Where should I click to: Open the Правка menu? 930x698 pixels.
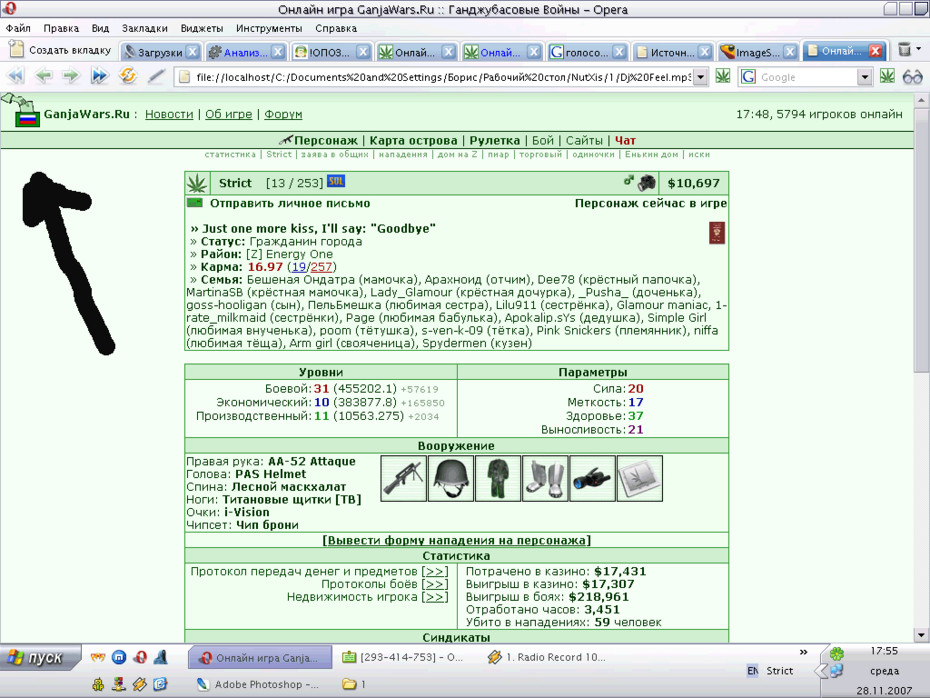pos(61,28)
